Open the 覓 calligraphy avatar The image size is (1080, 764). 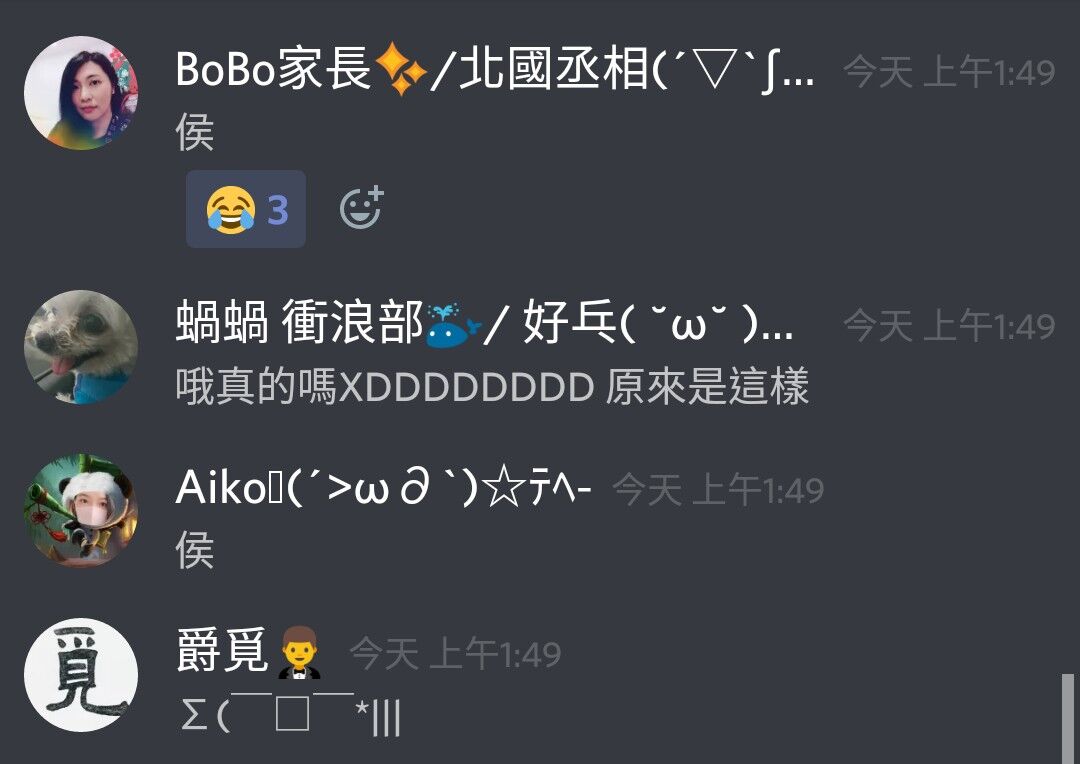(x=81, y=674)
